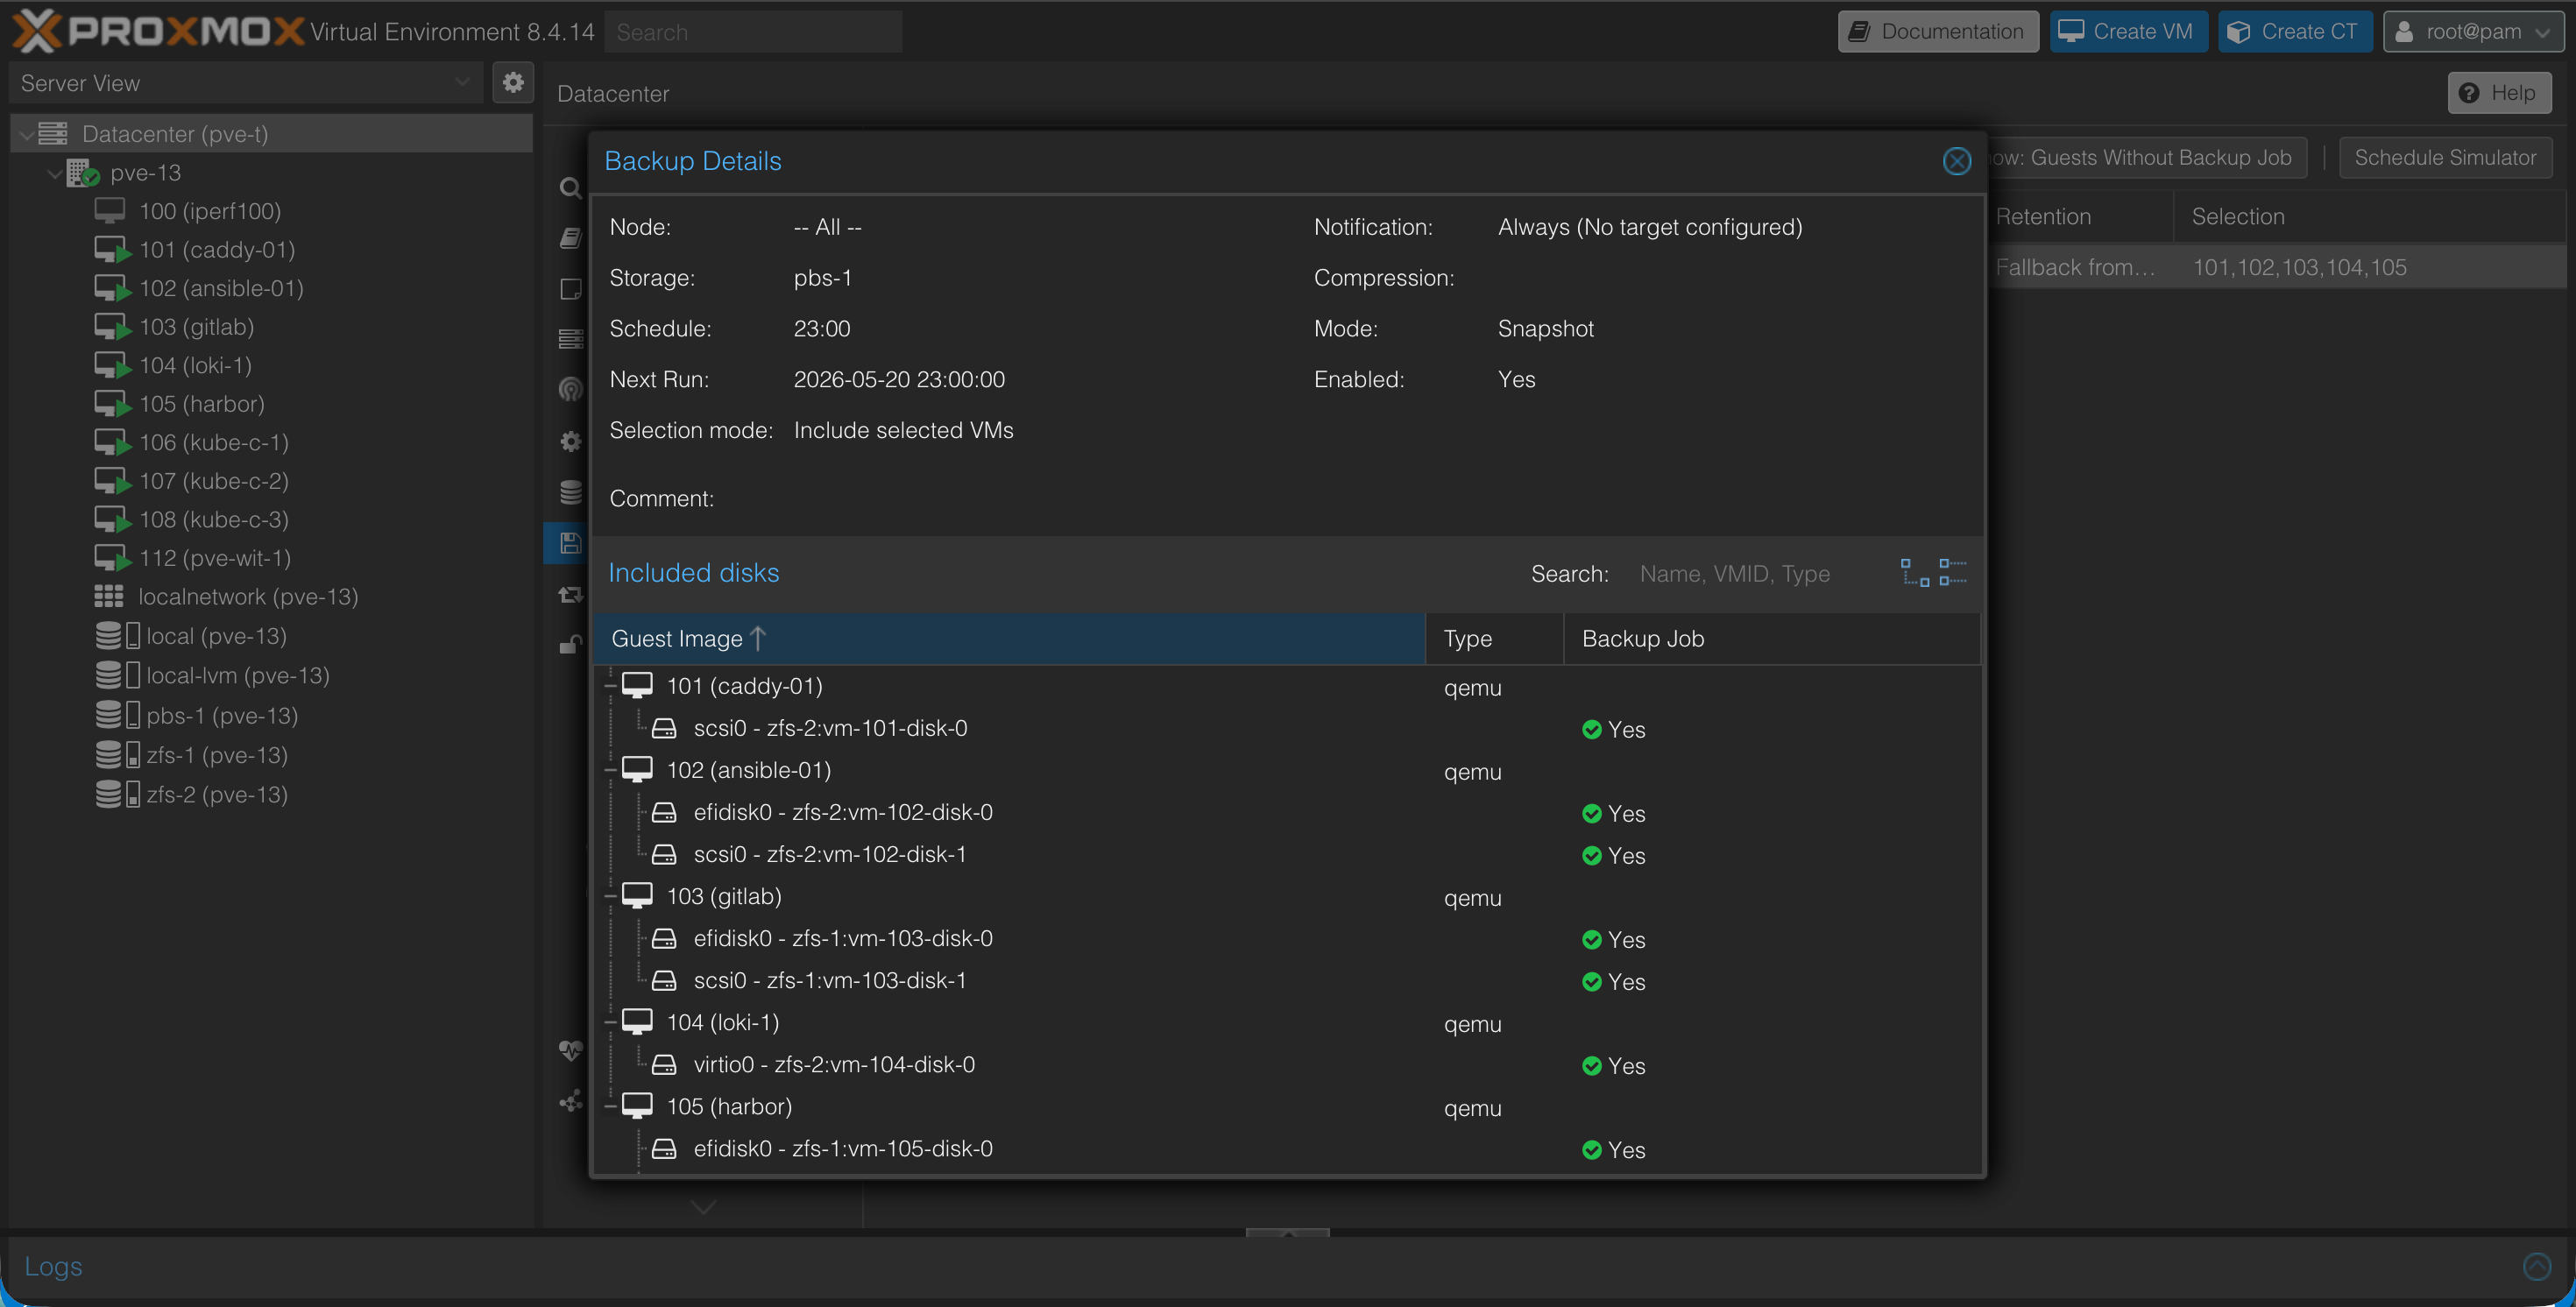This screenshot has width=2576, height=1307.
Task: Open the Search section magnifier icon in Datacenter menu
Action: click(570, 188)
